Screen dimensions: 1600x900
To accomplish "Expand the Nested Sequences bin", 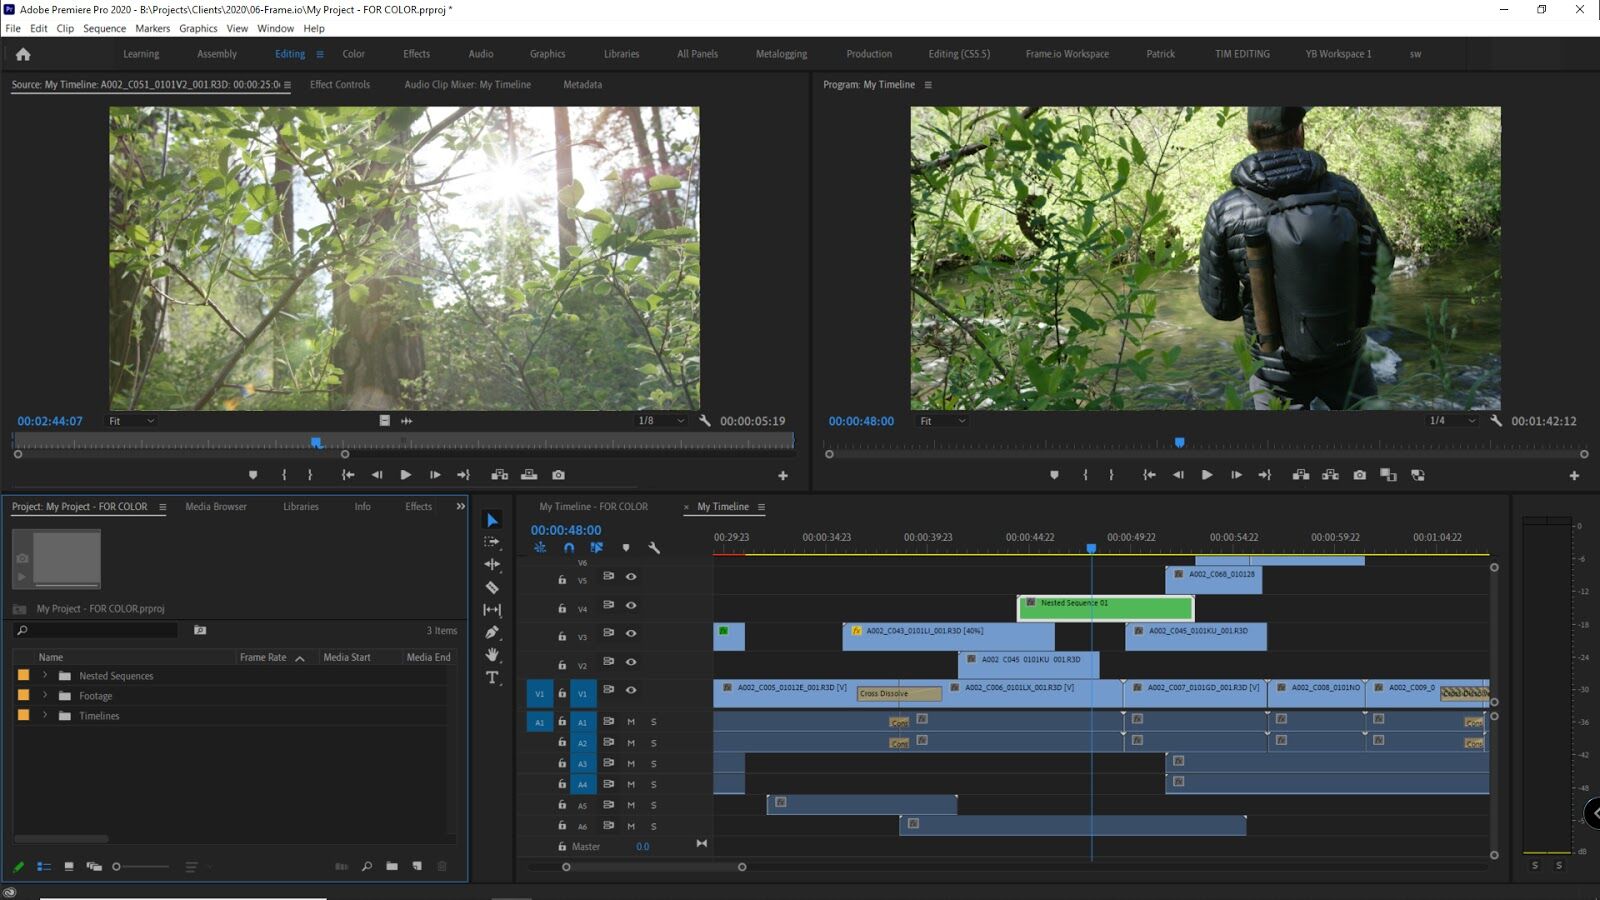I will tap(46, 675).
